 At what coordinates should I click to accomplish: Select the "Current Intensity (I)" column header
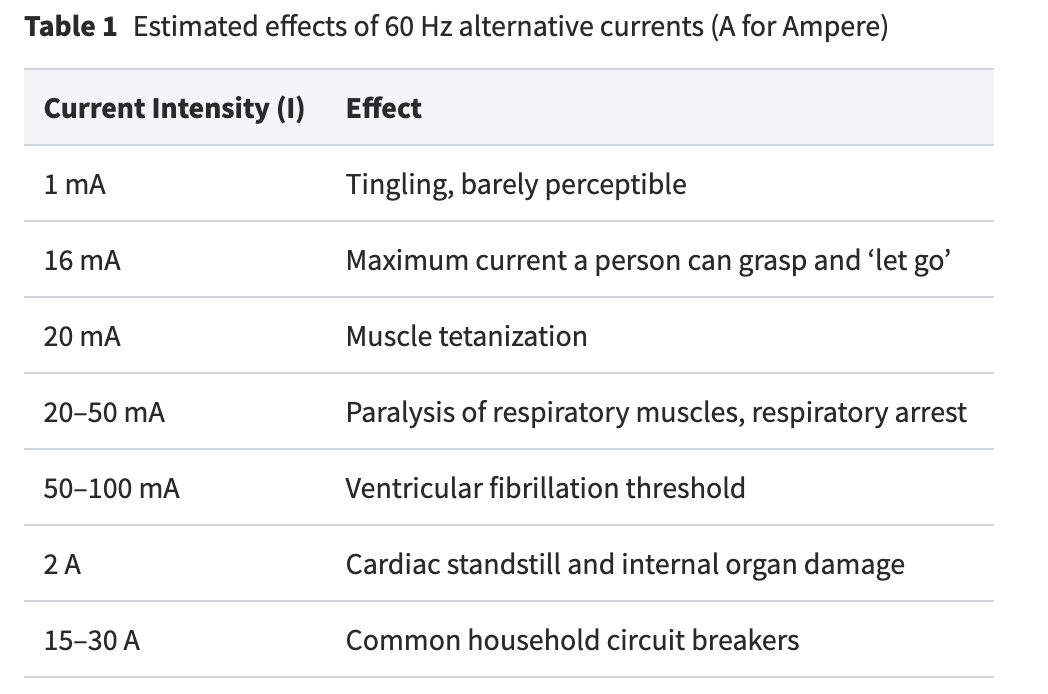174,108
